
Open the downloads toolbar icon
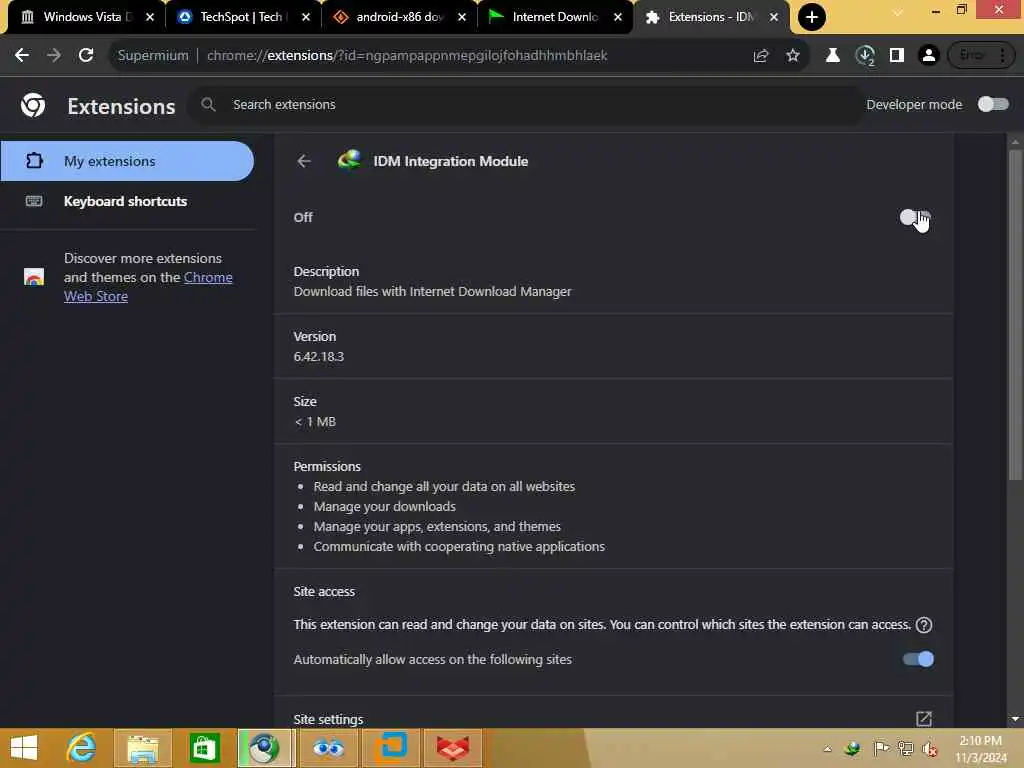coord(865,56)
